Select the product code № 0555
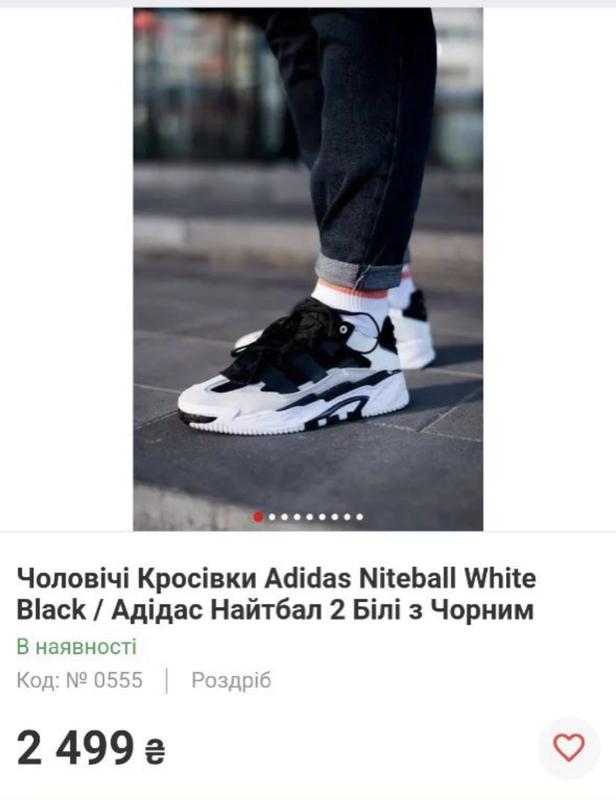Image resolution: width=616 pixels, height=800 pixels. coord(80,681)
